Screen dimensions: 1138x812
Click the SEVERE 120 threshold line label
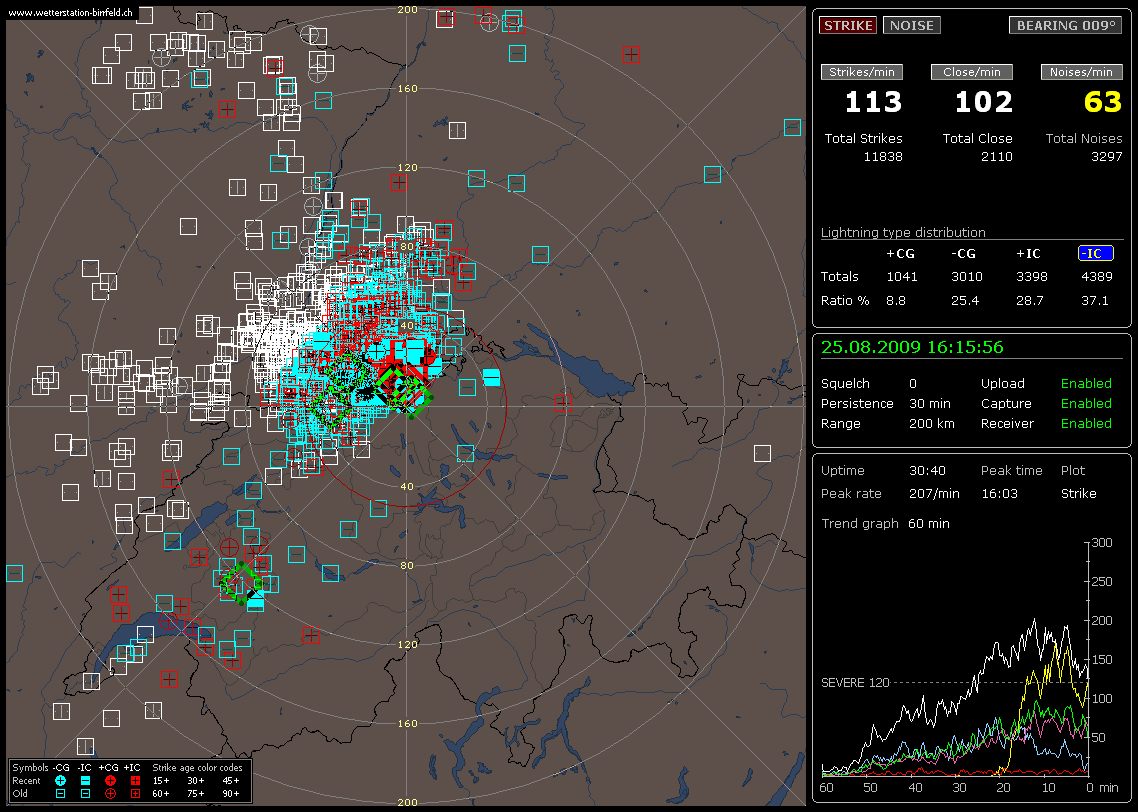pyautogui.click(x=855, y=683)
